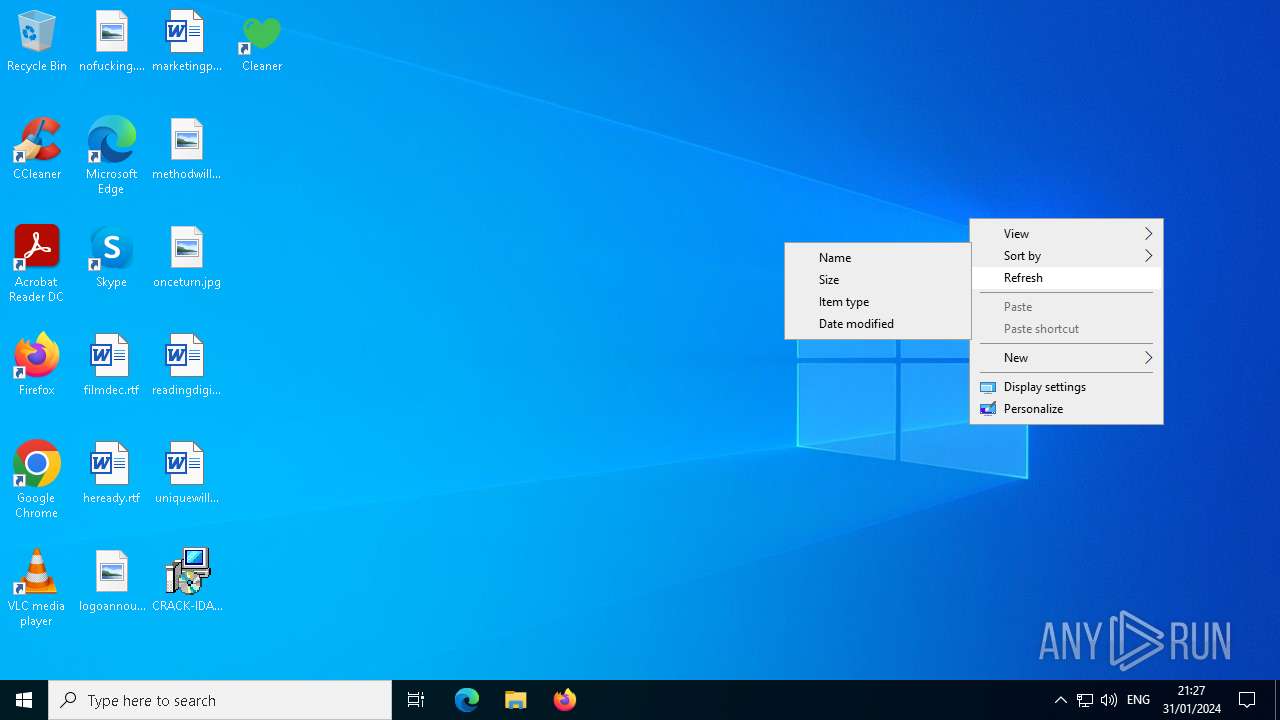Select the marketingp Word document icon
The image size is (1280, 720).
tap(187, 42)
